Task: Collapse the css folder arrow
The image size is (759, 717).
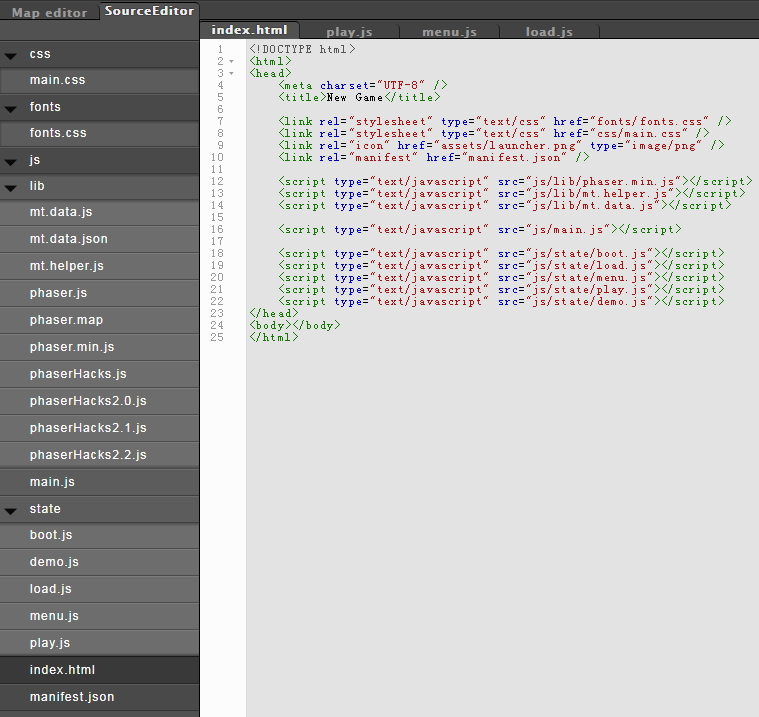Action: click(x=11, y=56)
